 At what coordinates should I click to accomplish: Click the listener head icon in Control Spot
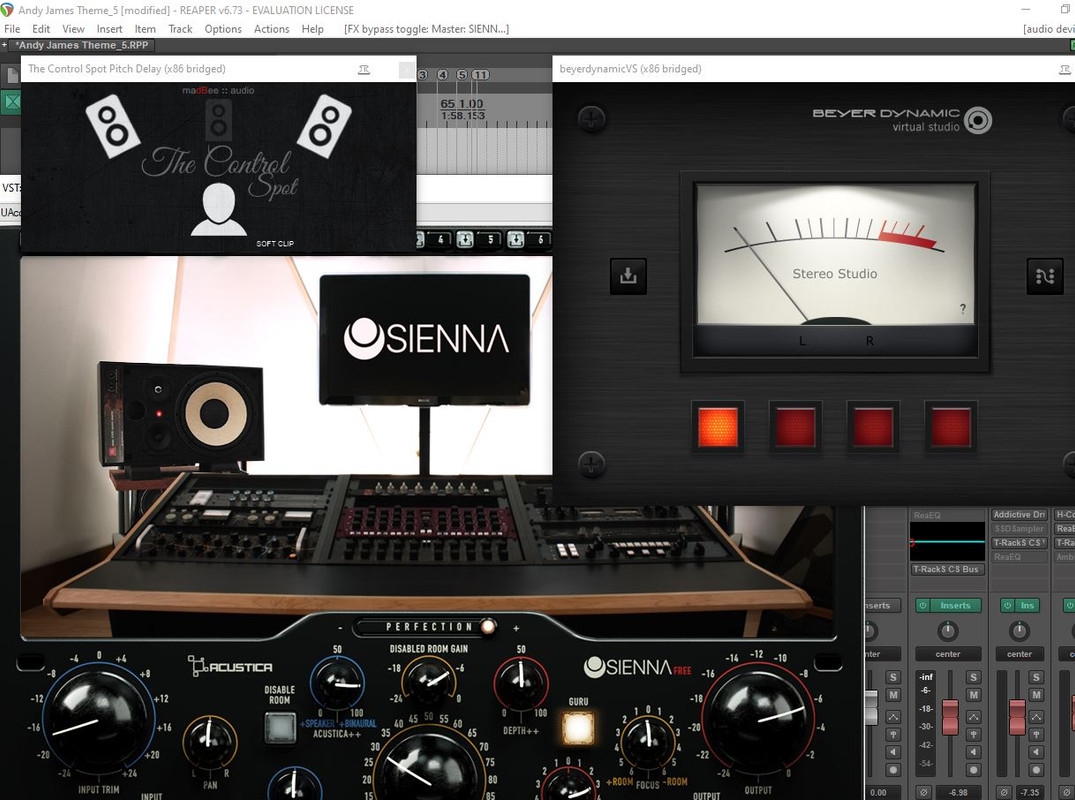[219, 209]
